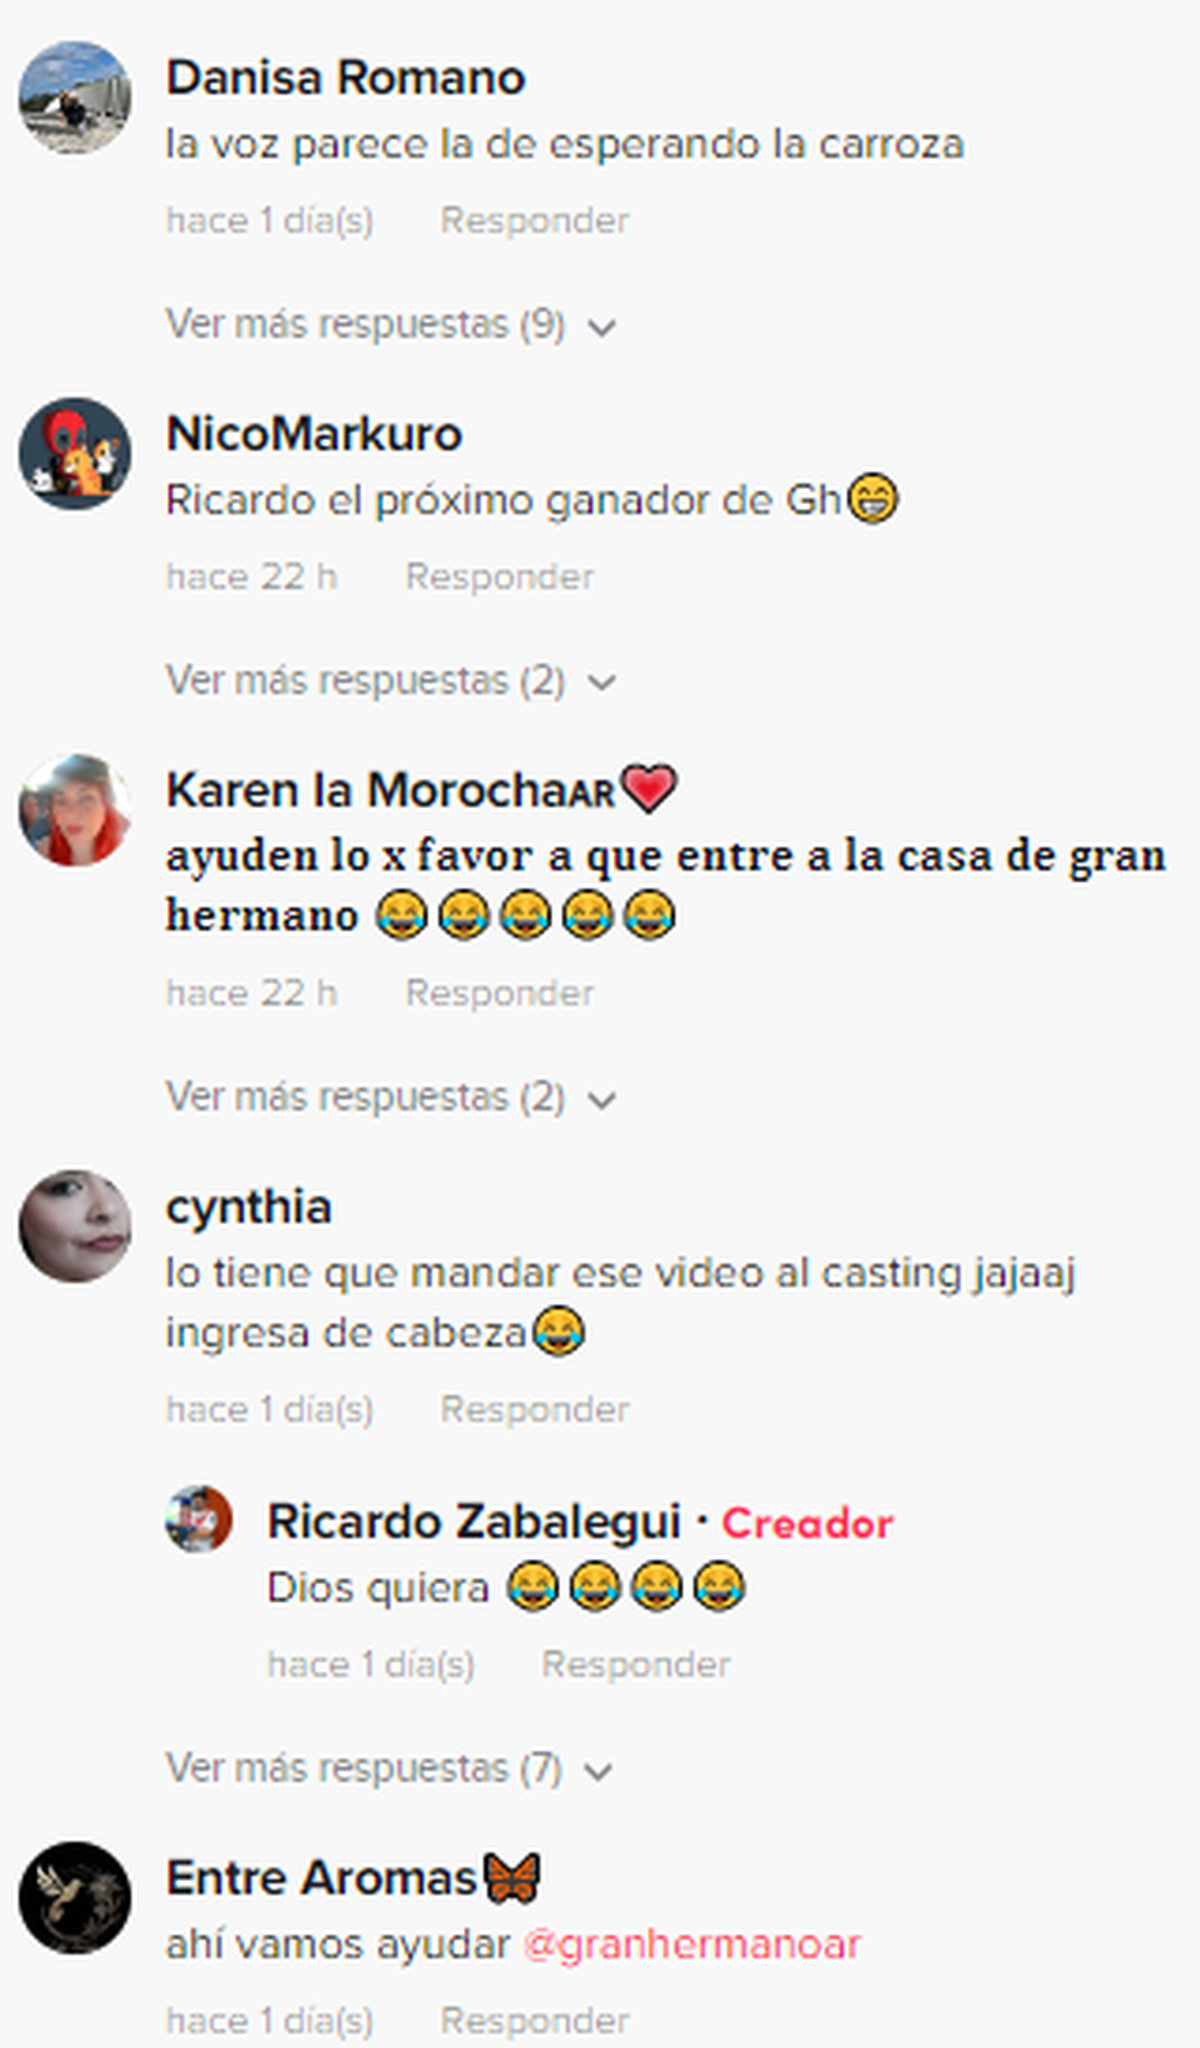The width and height of the screenshot is (1200, 2048).
Task: Reply to Karen la Morocha's comment
Action: pyautogui.click(x=499, y=993)
